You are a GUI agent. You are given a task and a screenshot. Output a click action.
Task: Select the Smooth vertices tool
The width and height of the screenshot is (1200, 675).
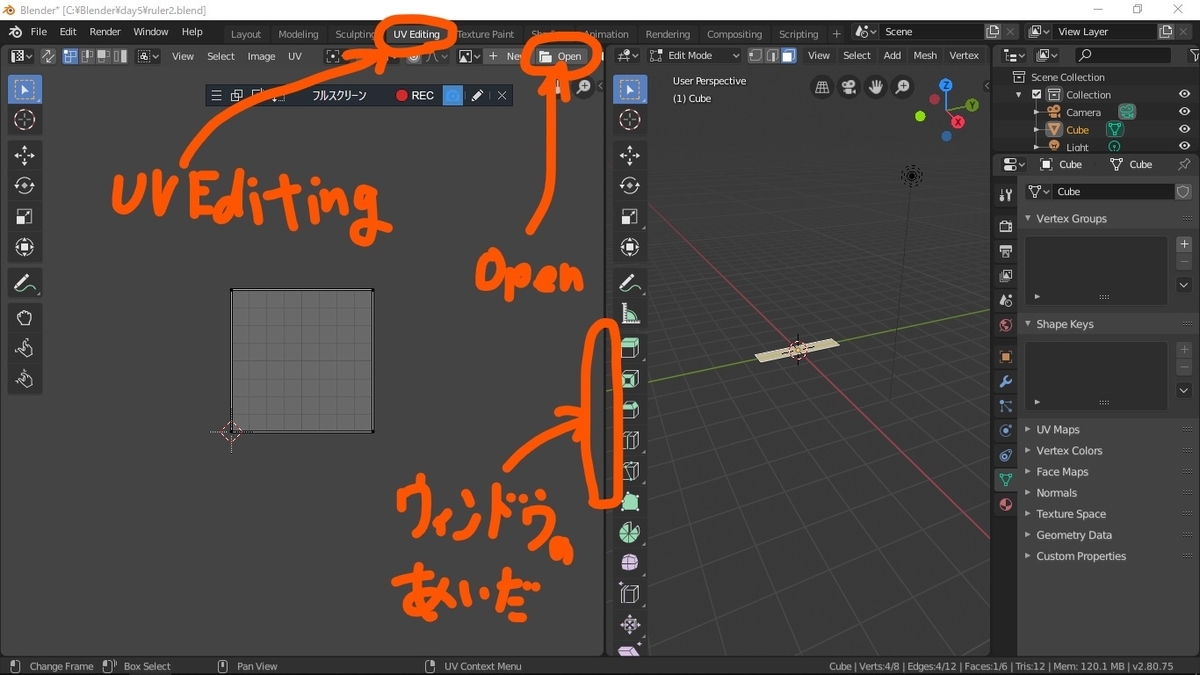click(630, 563)
